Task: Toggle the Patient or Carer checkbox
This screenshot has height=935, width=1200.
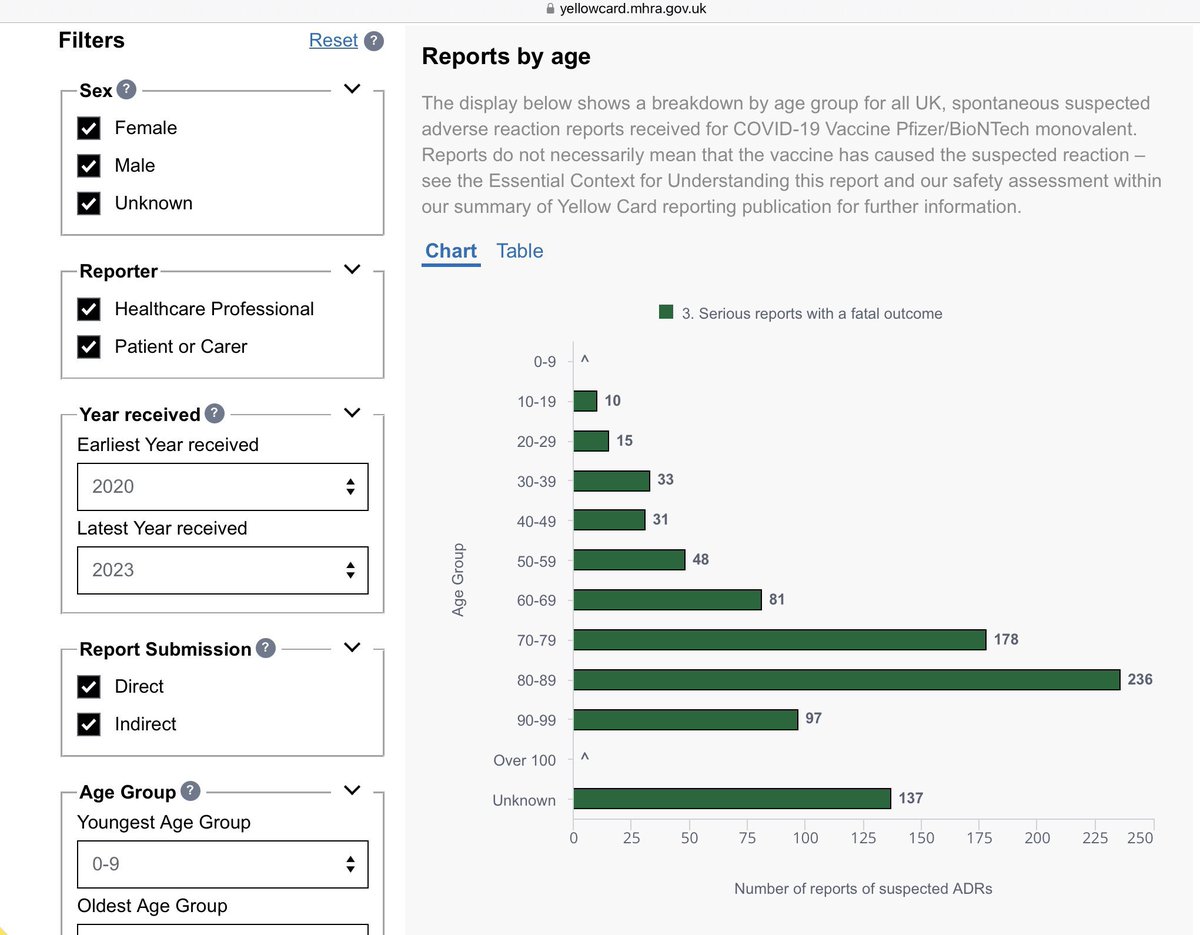Action: tap(89, 347)
